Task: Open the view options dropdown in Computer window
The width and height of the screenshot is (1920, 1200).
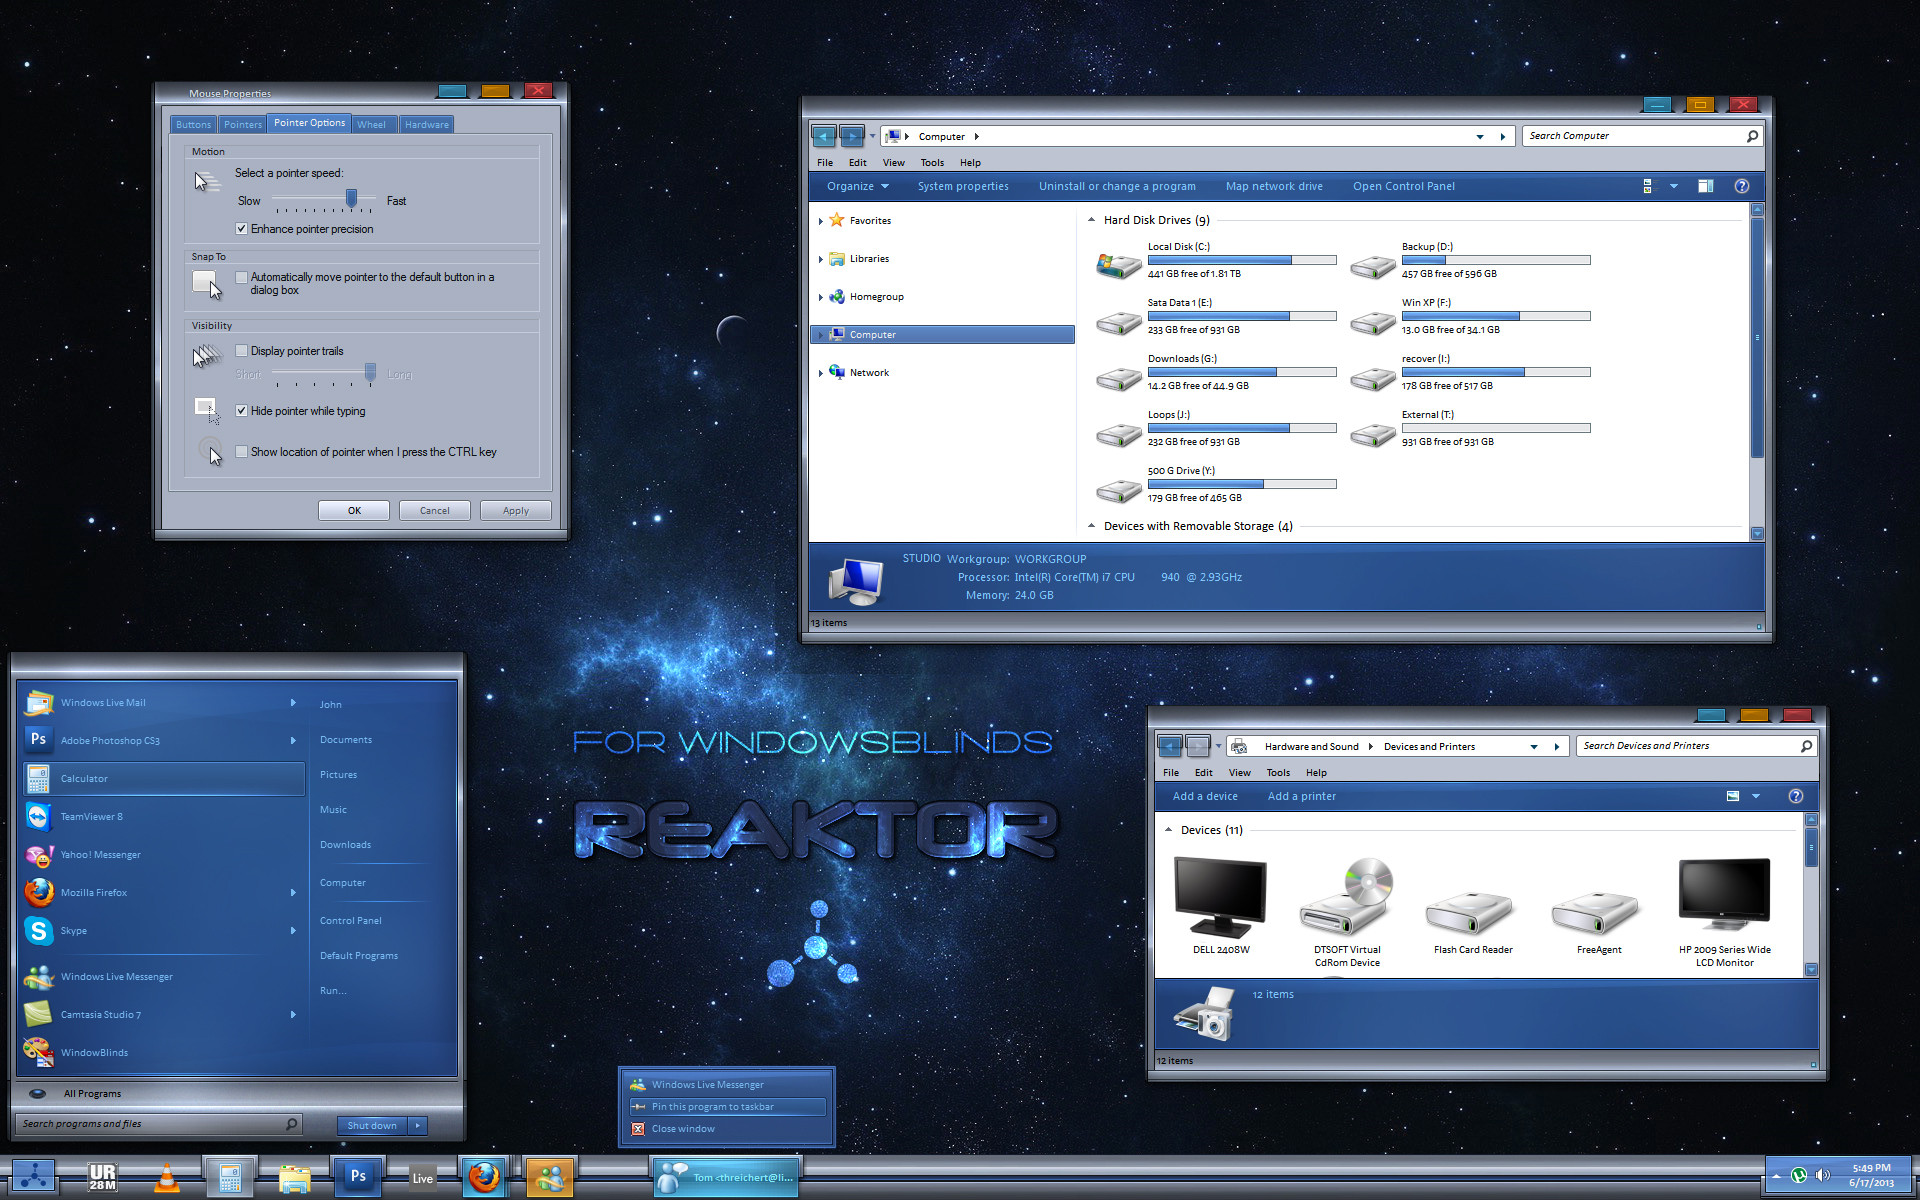Action: 1674,186
